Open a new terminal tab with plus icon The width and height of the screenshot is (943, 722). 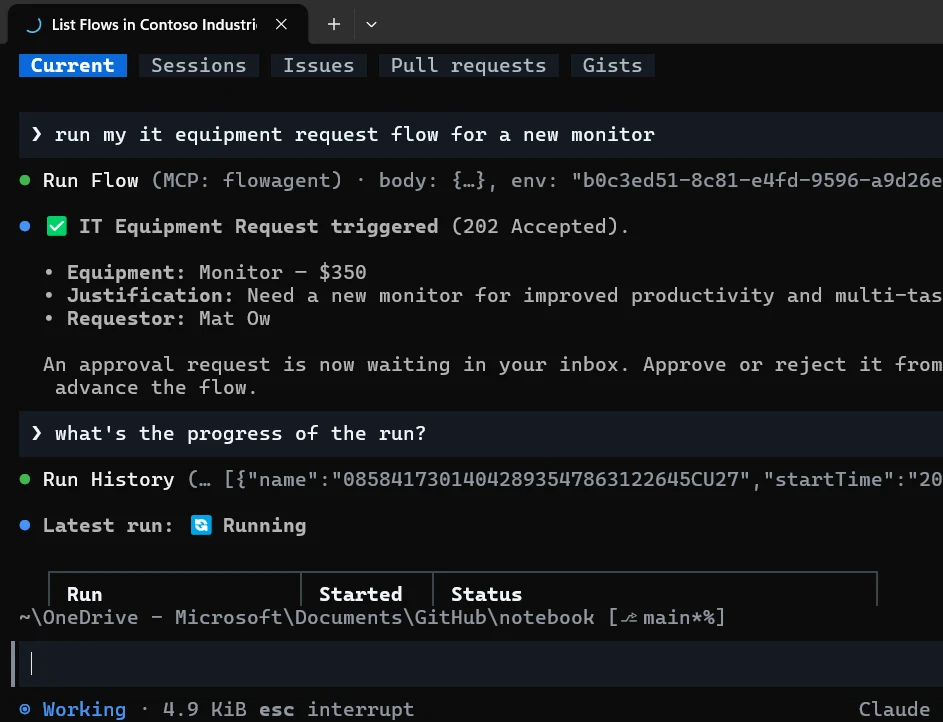click(x=334, y=25)
